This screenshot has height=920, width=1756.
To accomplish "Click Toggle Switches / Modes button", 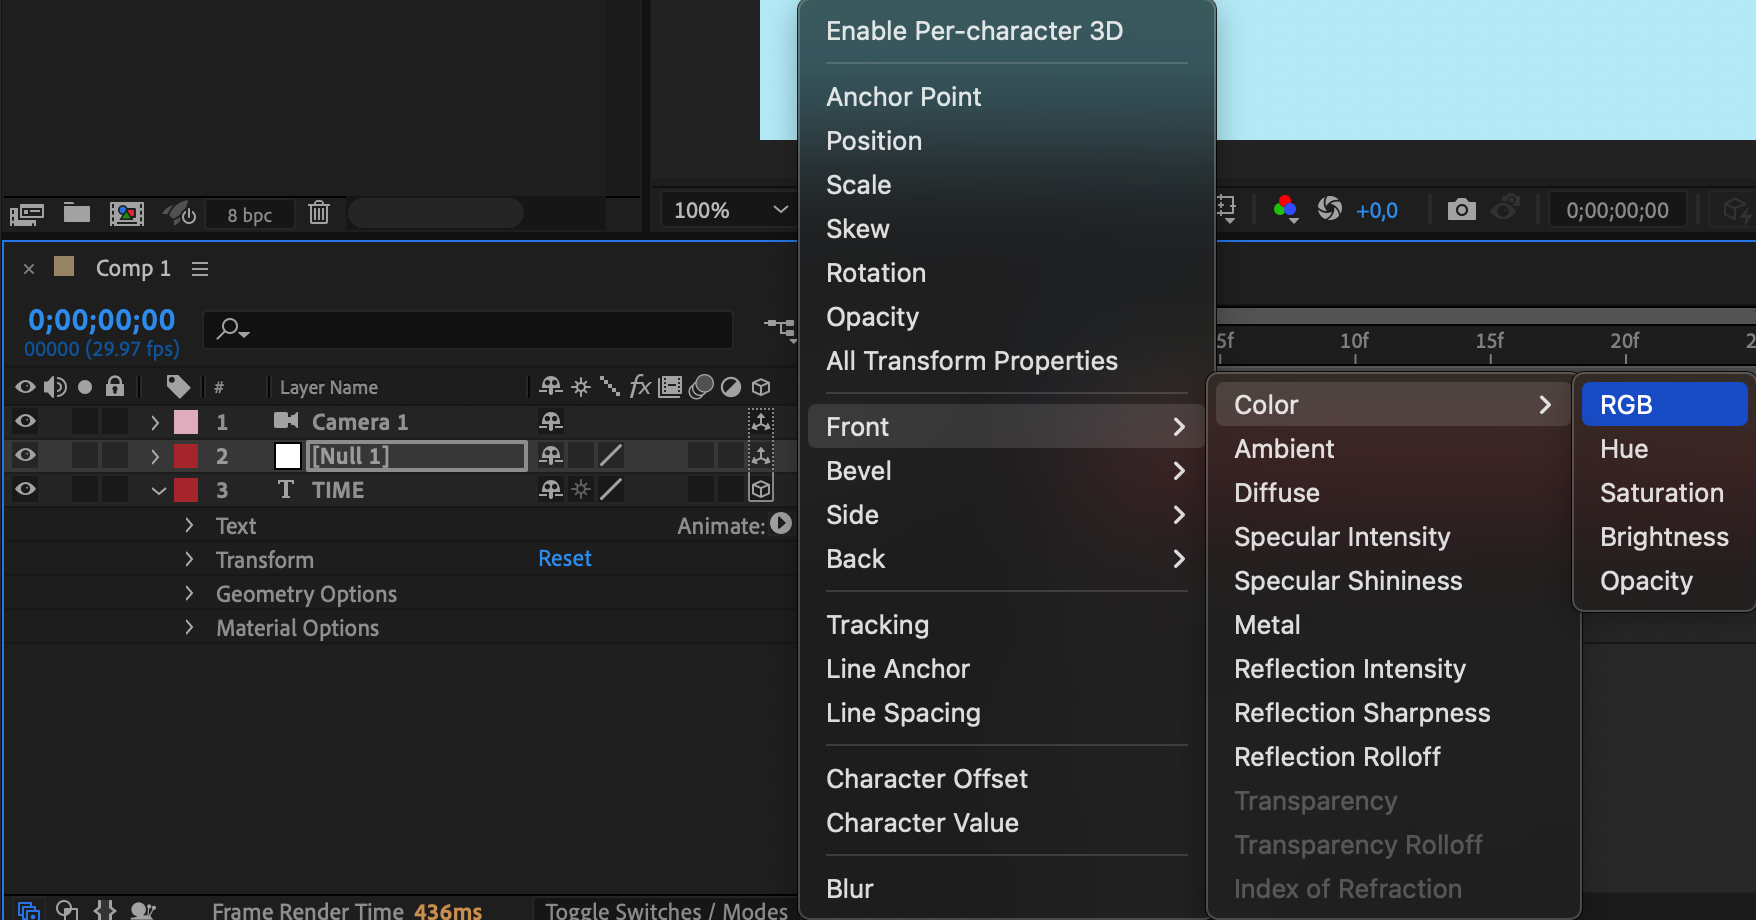I will point(666,910).
